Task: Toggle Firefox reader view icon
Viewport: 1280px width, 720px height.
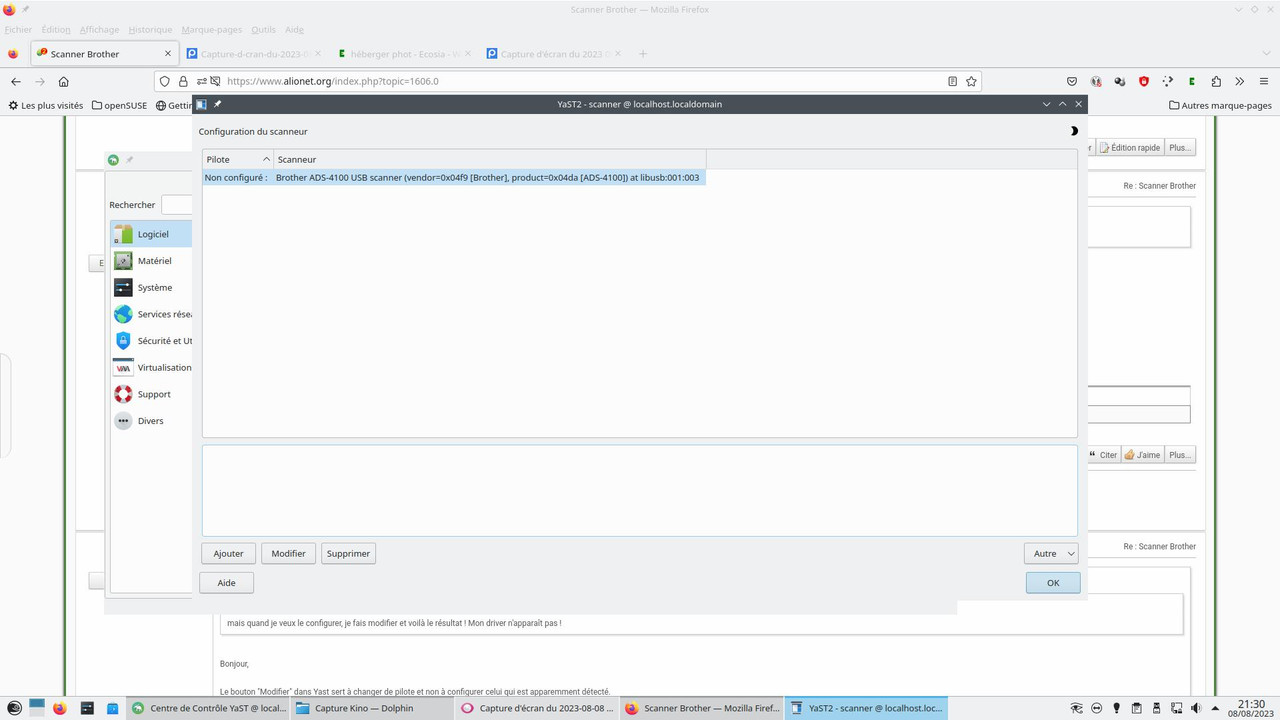Action: click(x=952, y=81)
